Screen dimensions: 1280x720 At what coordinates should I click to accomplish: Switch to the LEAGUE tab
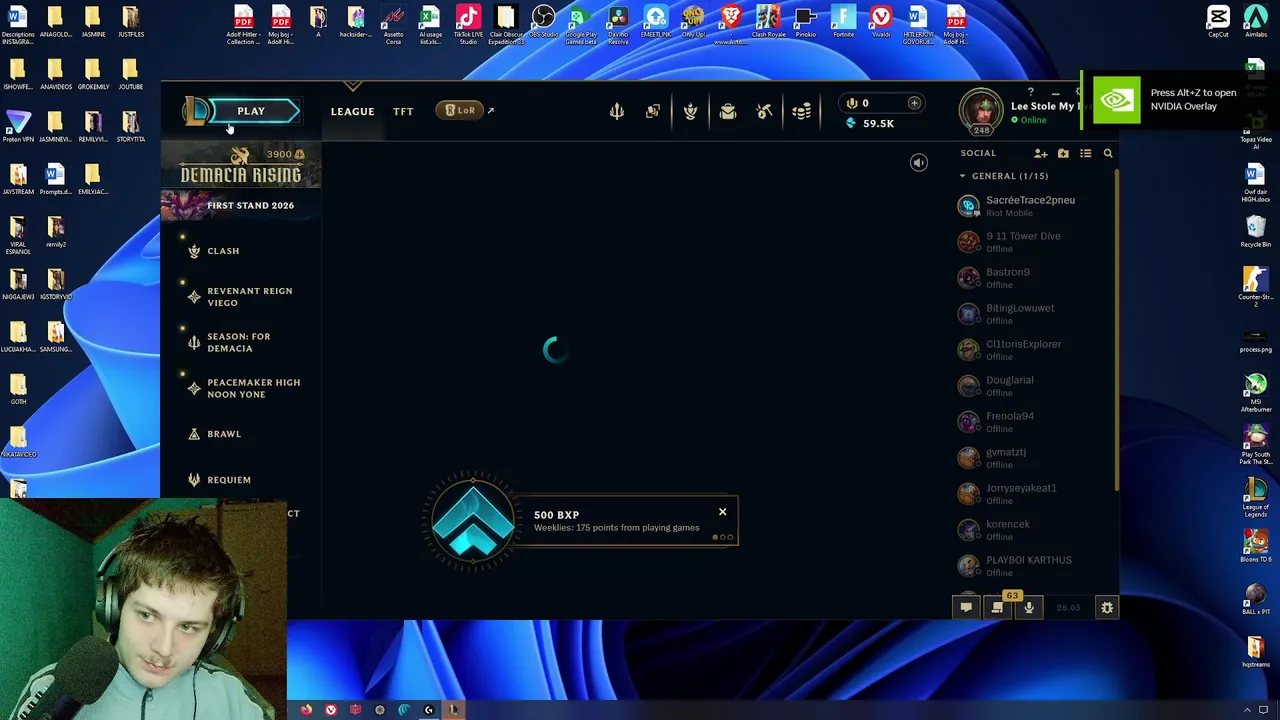click(352, 111)
